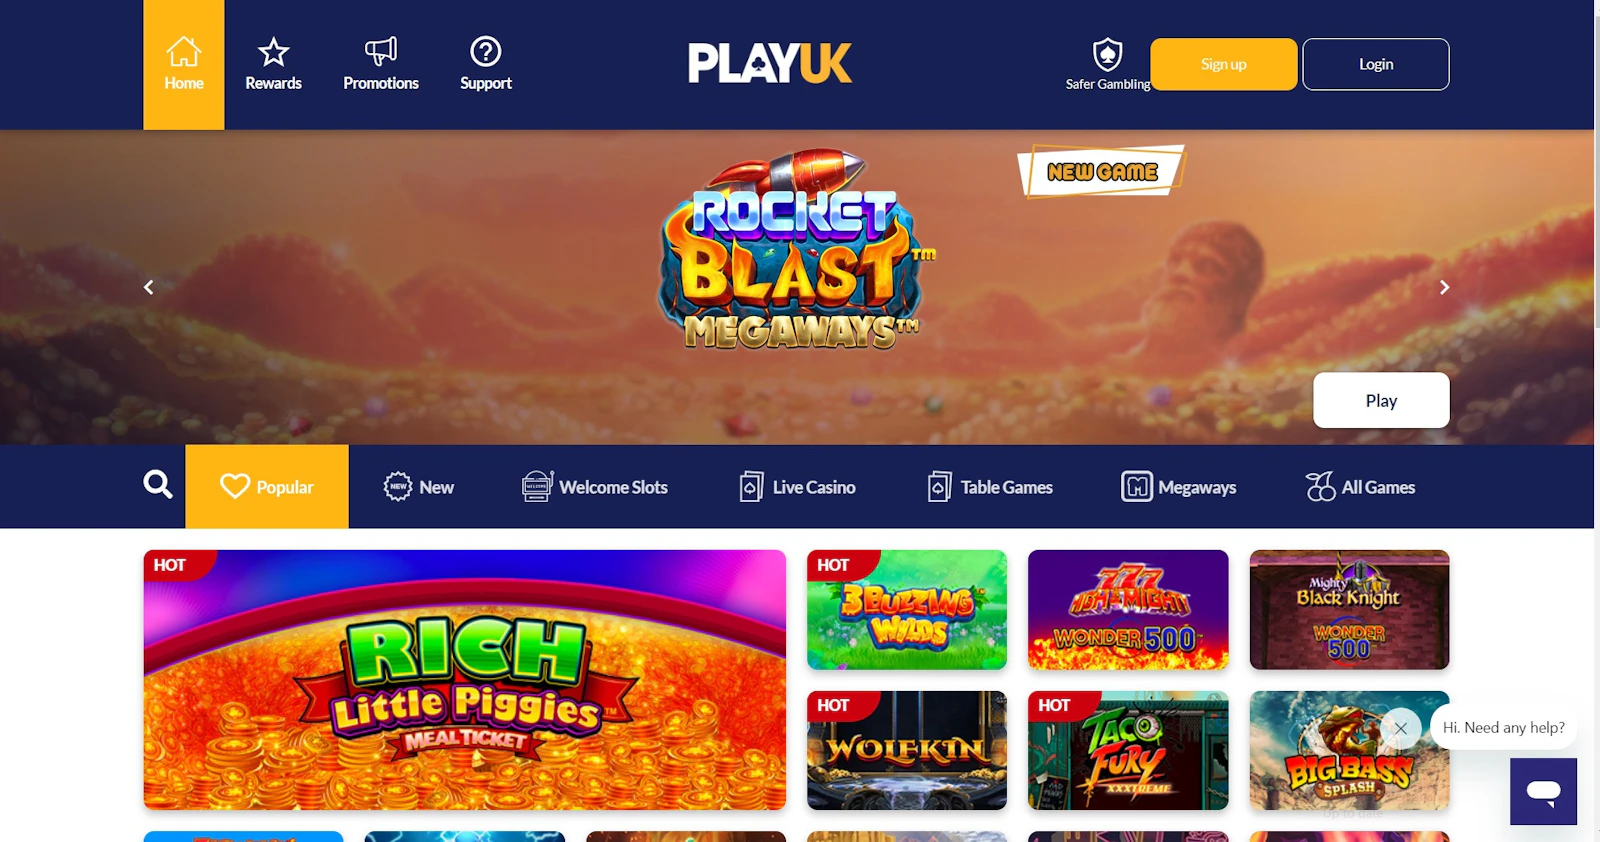Image resolution: width=1600 pixels, height=842 pixels.
Task: Dismiss the 'Need any help?' chat bubble
Action: pyautogui.click(x=1401, y=728)
